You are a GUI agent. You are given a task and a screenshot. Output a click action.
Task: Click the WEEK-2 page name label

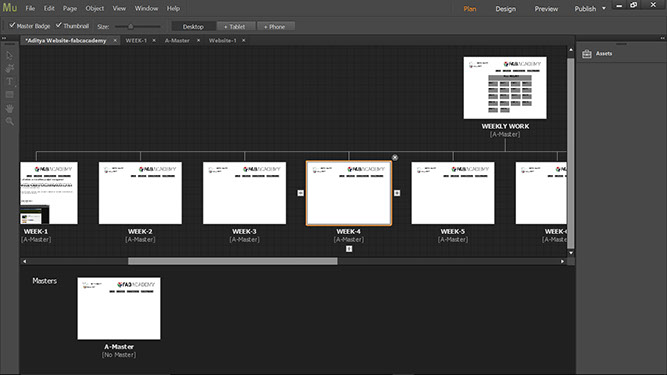140,232
